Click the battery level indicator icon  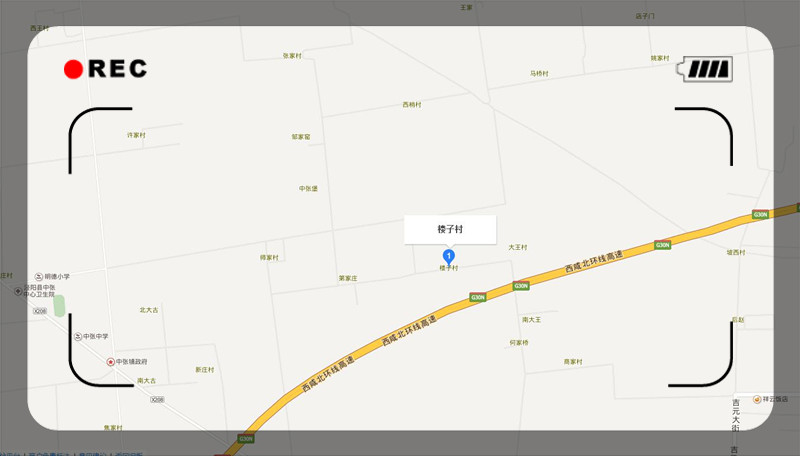(705, 69)
